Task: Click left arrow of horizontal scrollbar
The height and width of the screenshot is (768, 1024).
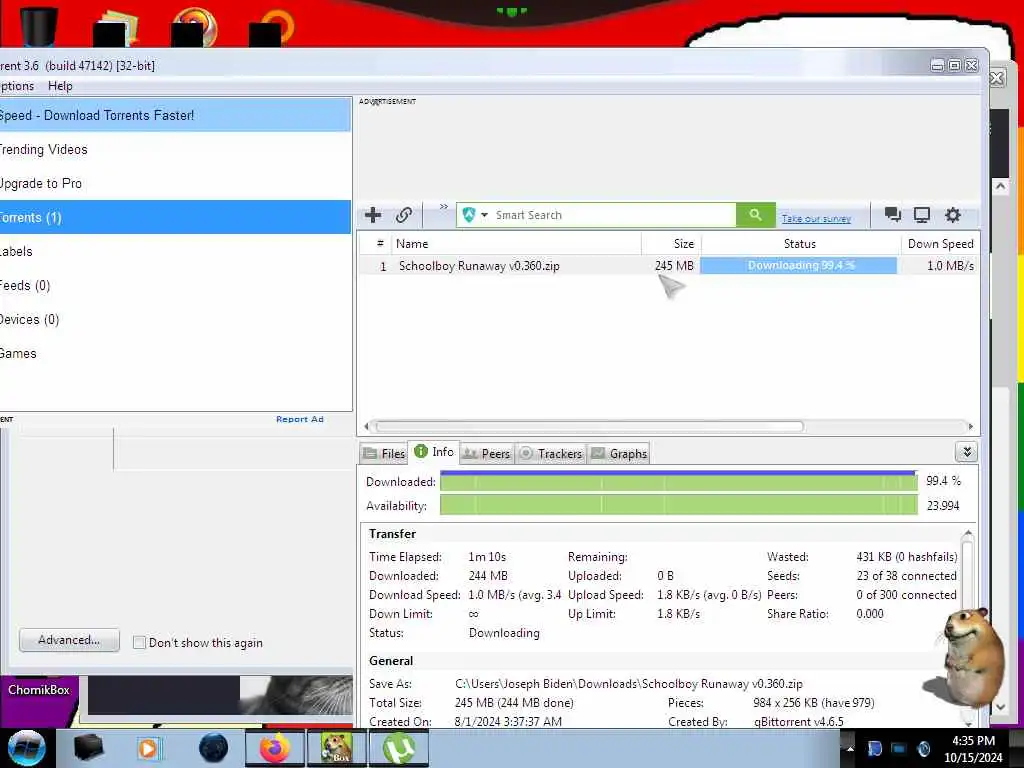Action: [366, 426]
